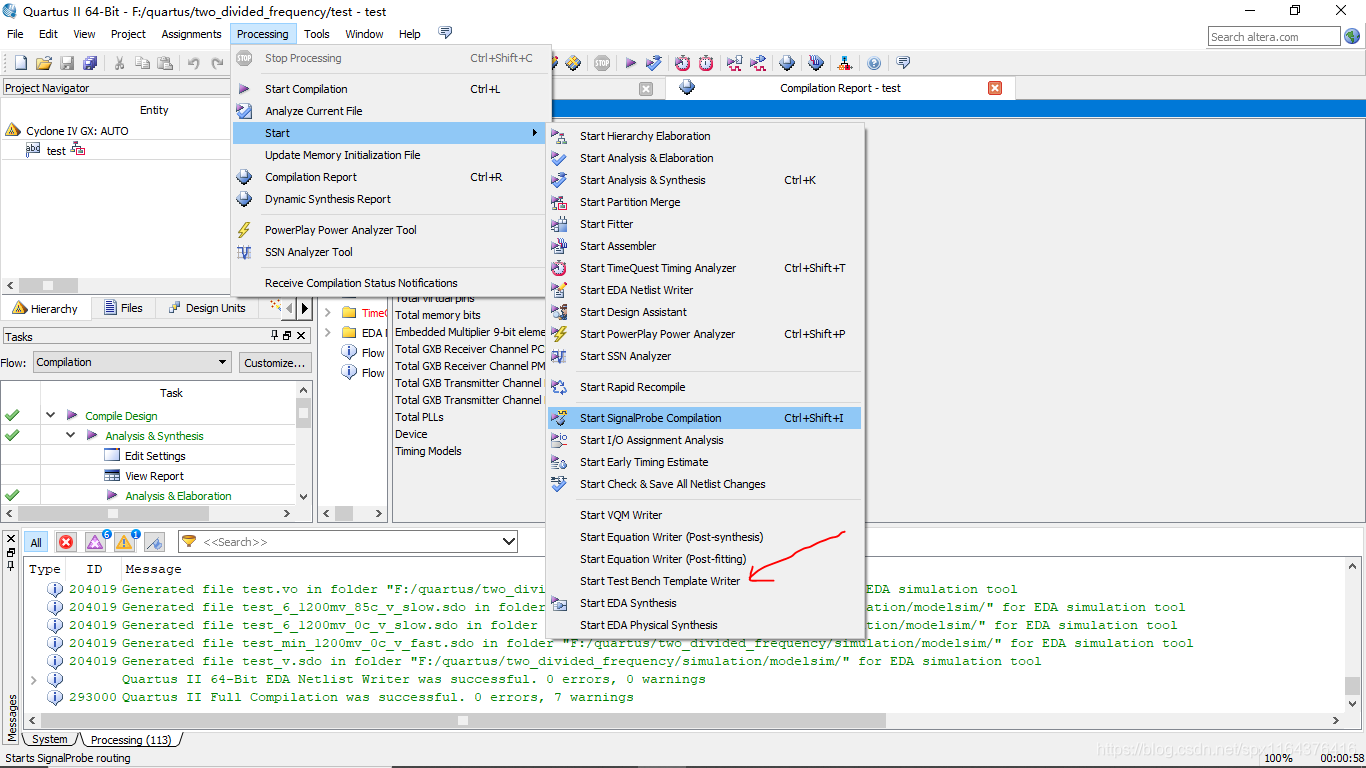Image resolution: width=1366 pixels, height=768 pixels.
Task: Click the New file toolbar icon
Action: tap(20, 63)
